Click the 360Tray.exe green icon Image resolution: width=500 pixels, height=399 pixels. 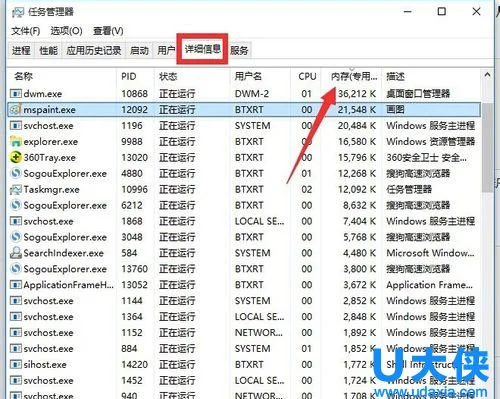(x=16, y=157)
